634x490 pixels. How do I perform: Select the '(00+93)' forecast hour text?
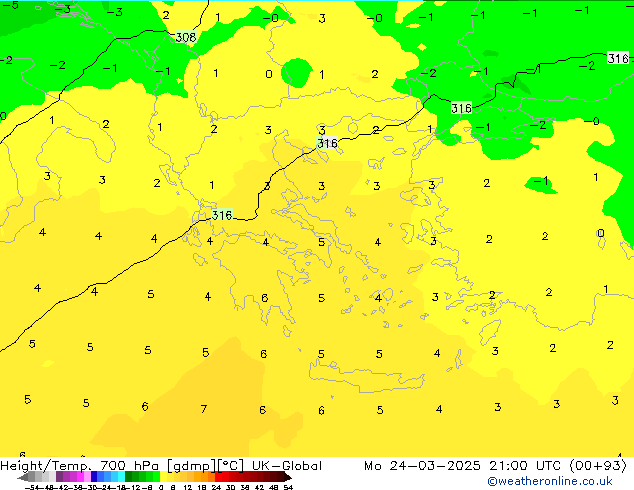pyautogui.click(x=598, y=466)
